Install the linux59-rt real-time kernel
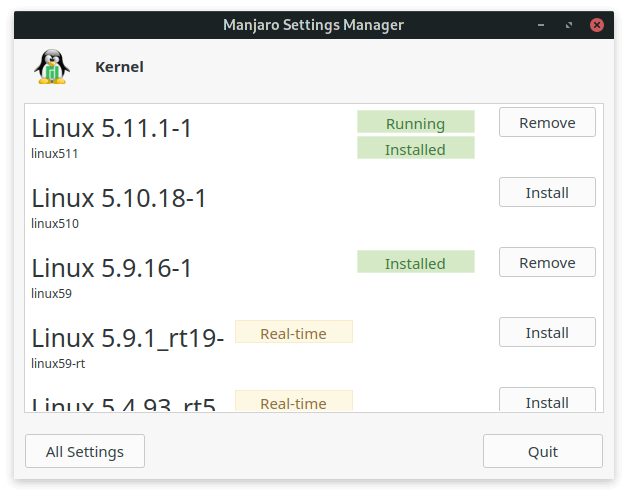 tap(547, 333)
